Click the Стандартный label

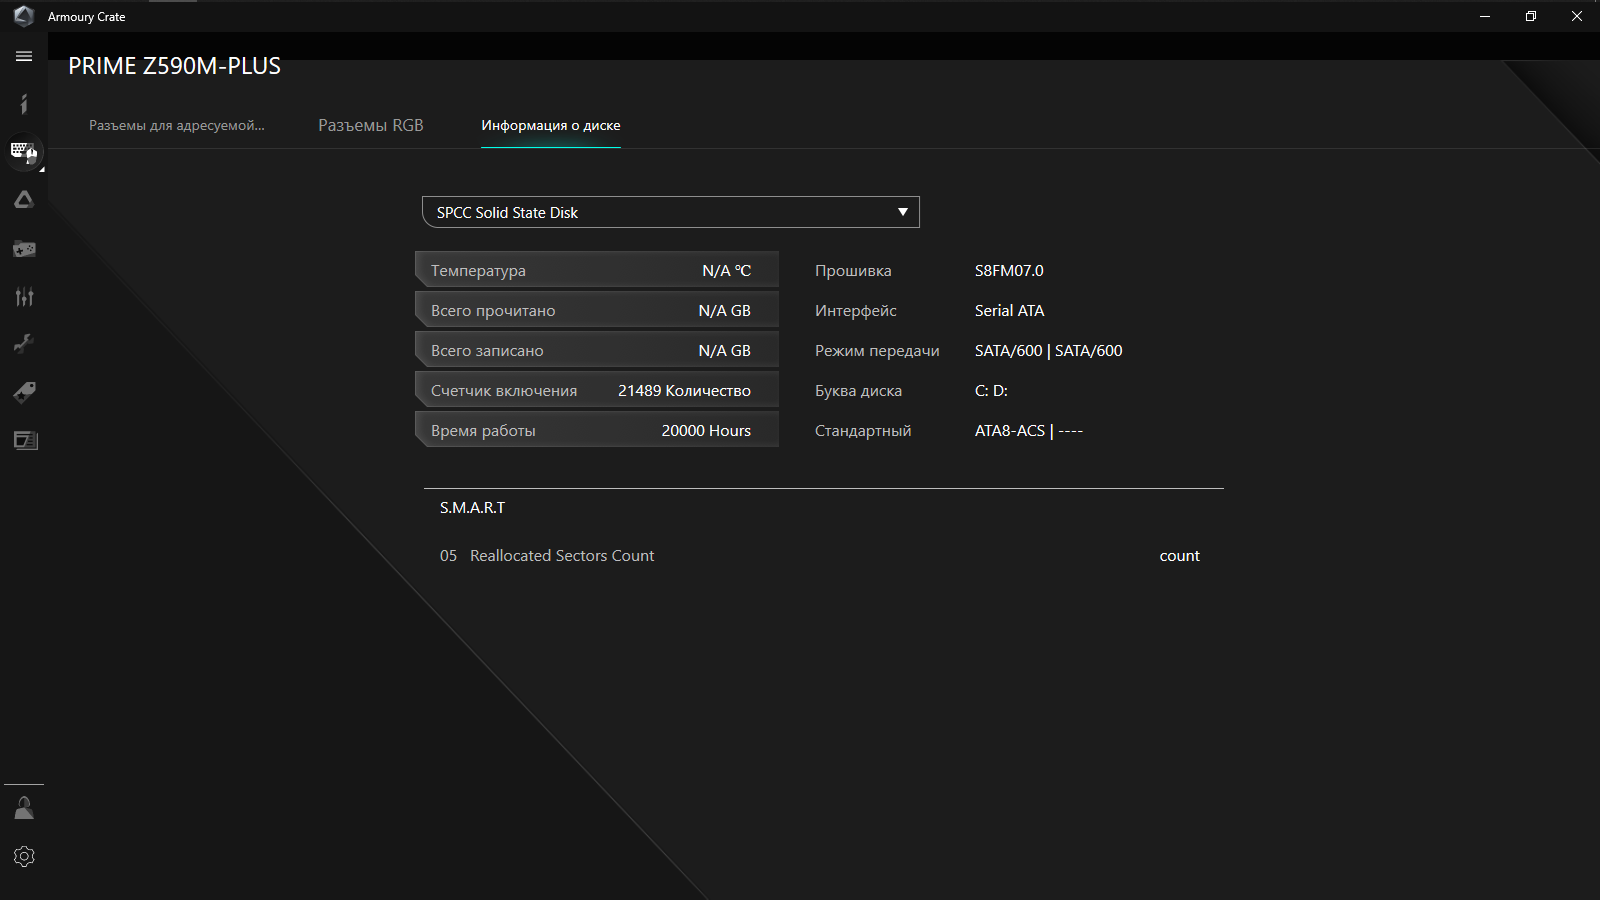click(863, 430)
